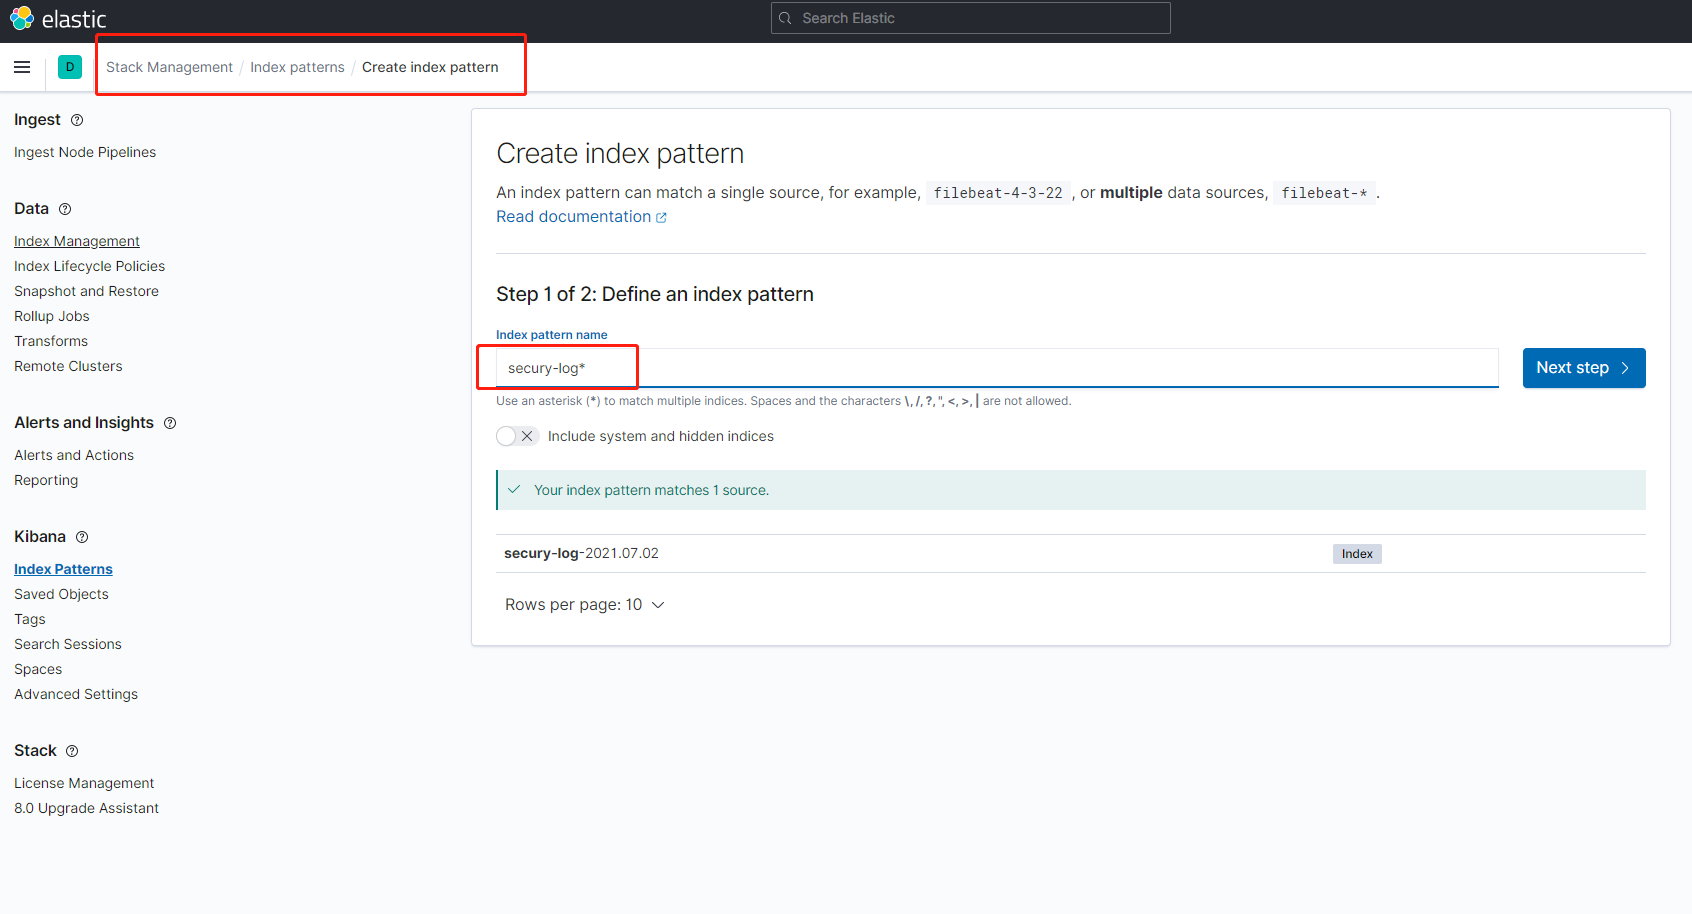
Task: Open the Stack section help icon
Action: [72, 751]
